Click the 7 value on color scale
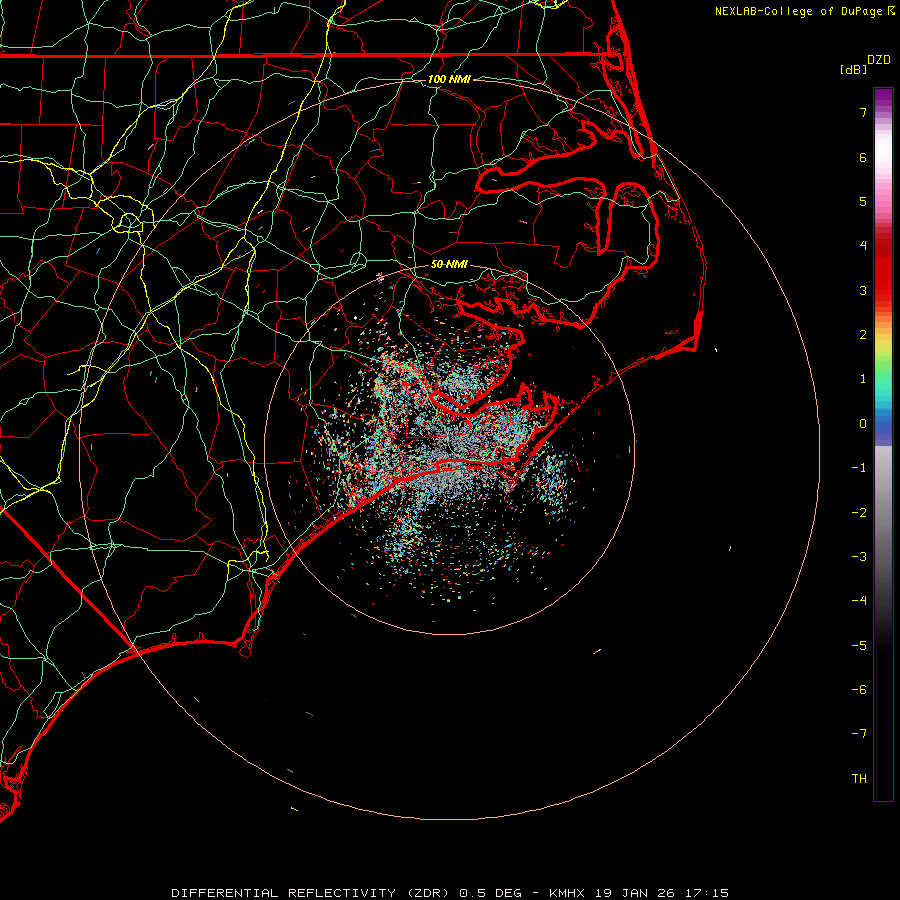Viewport: 900px width, 900px height. [863, 112]
